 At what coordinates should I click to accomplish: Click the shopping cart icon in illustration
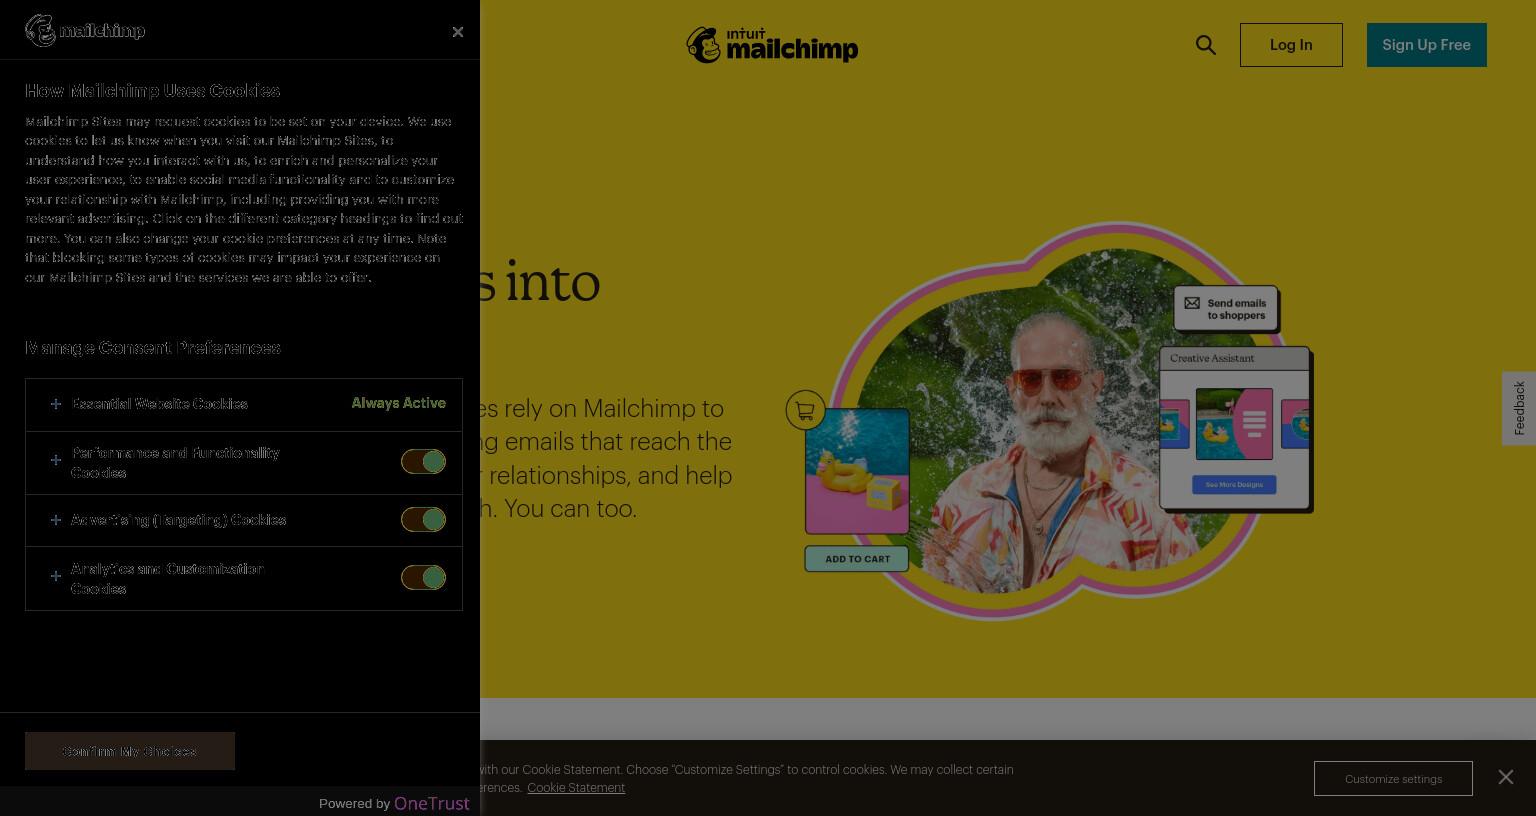coord(805,410)
